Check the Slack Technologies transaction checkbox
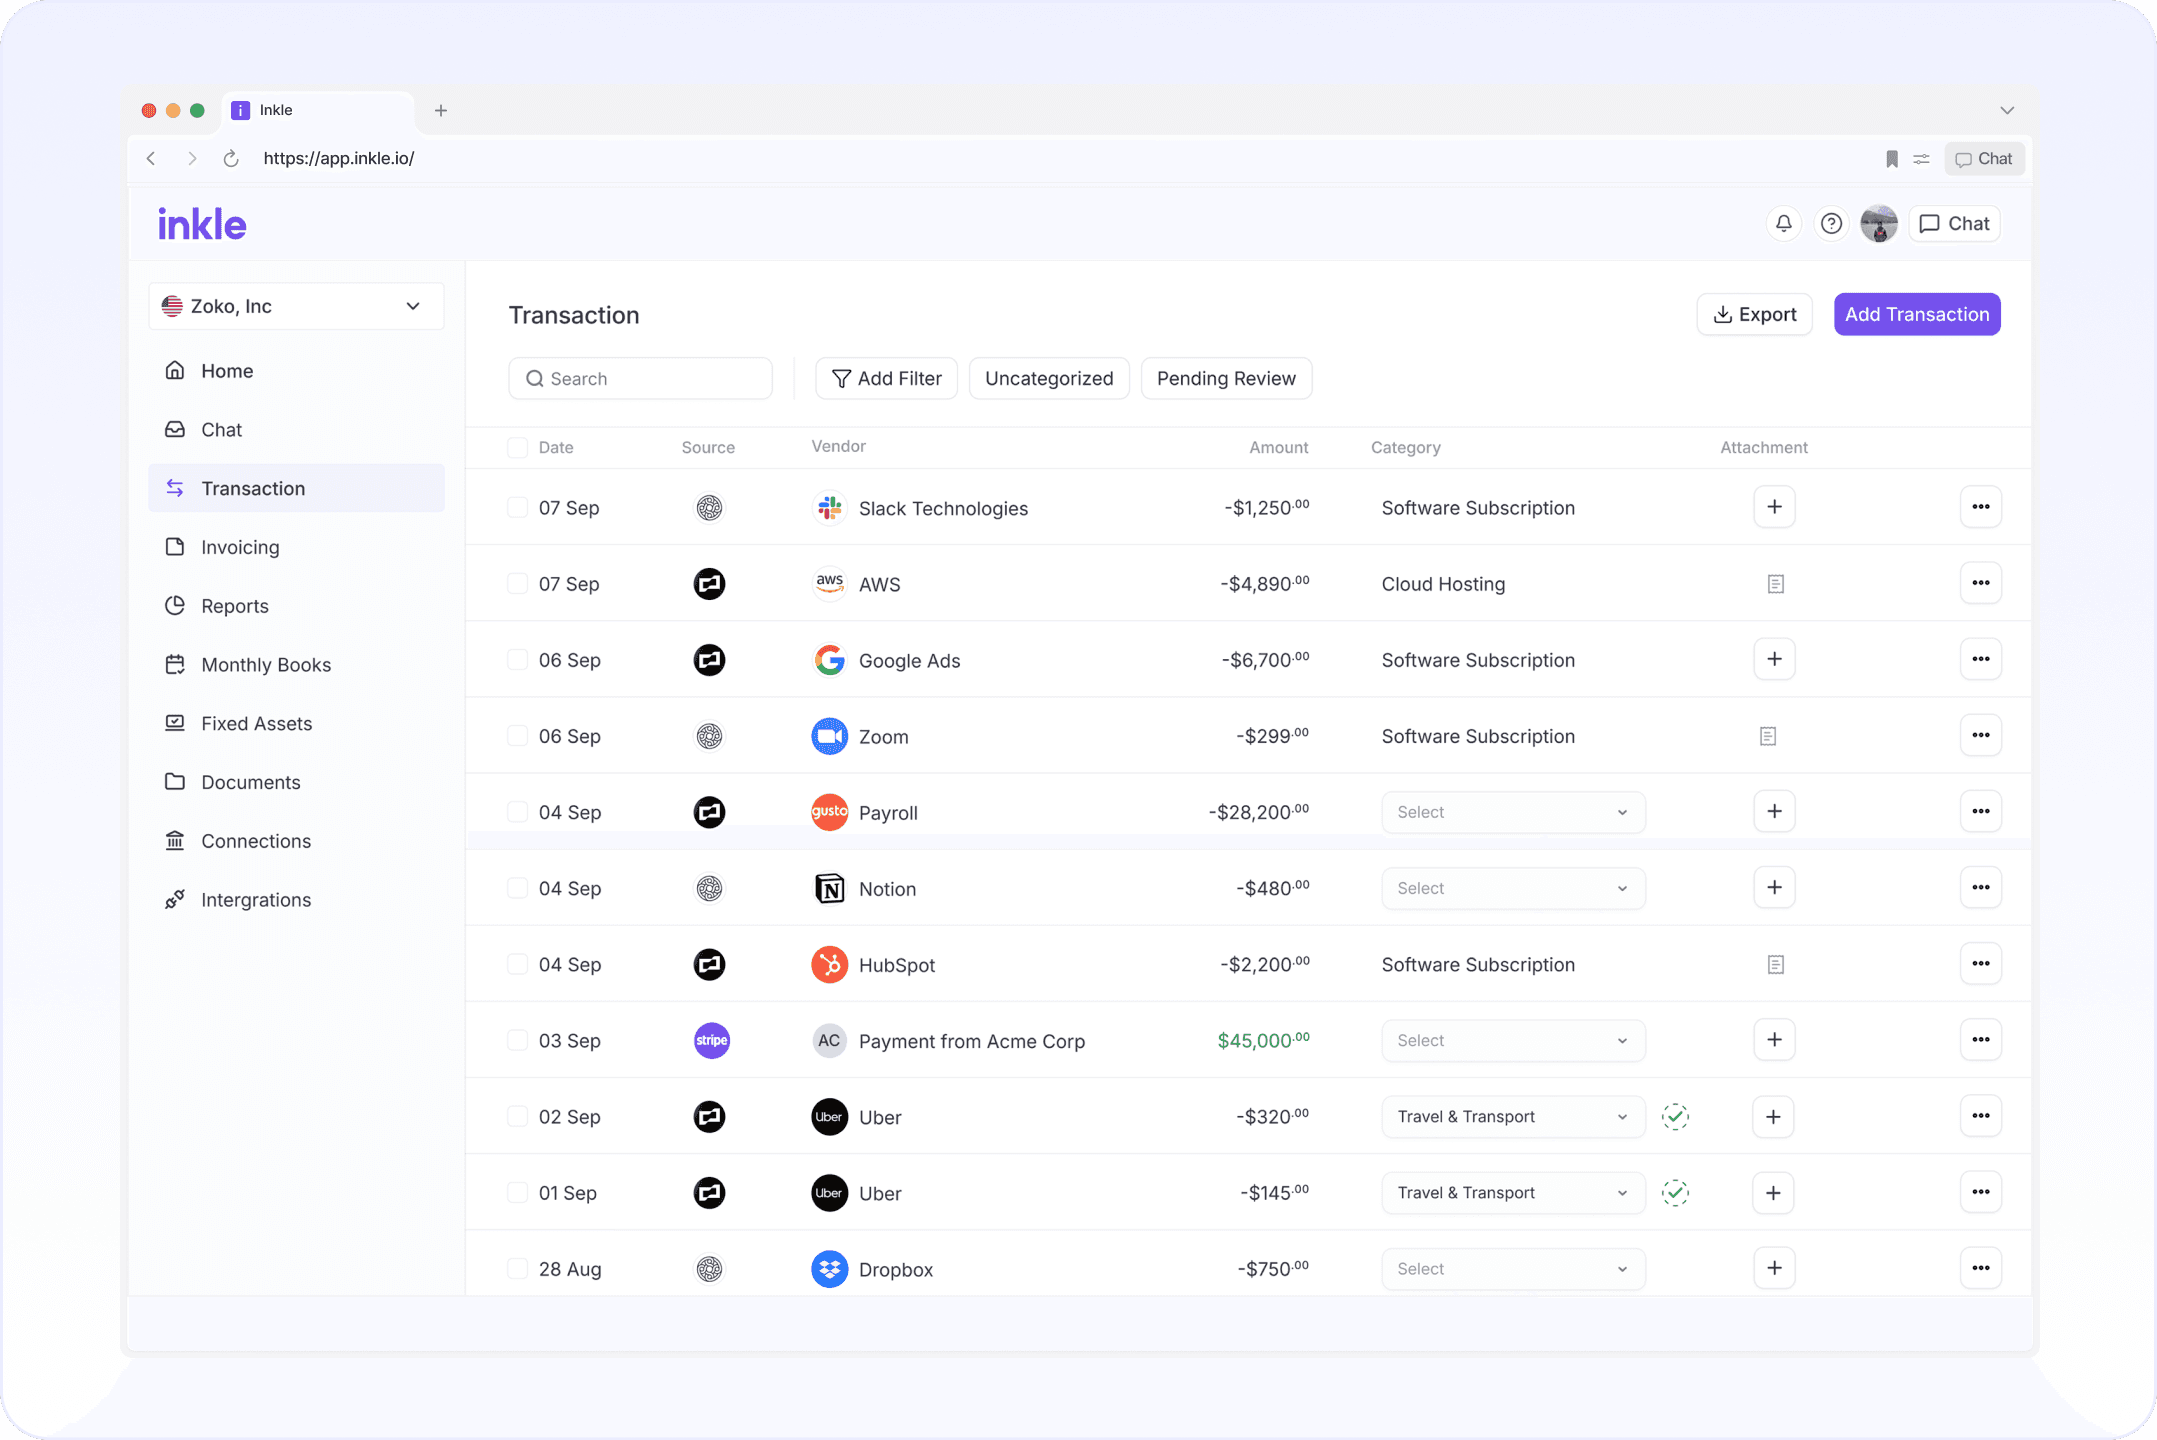Screen dimensions: 2157x1440 pyautogui.click(x=517, y=507)
